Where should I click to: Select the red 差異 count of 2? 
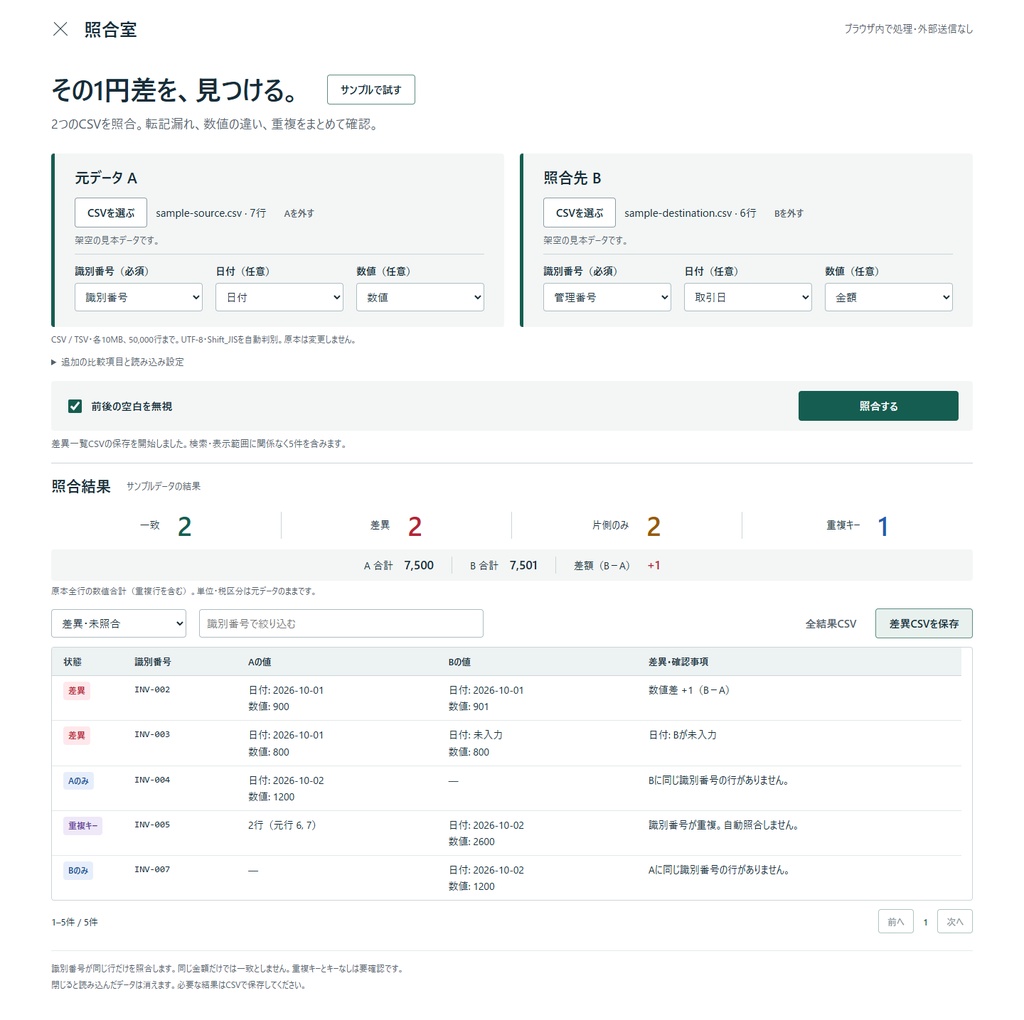[x=415, y=526]
